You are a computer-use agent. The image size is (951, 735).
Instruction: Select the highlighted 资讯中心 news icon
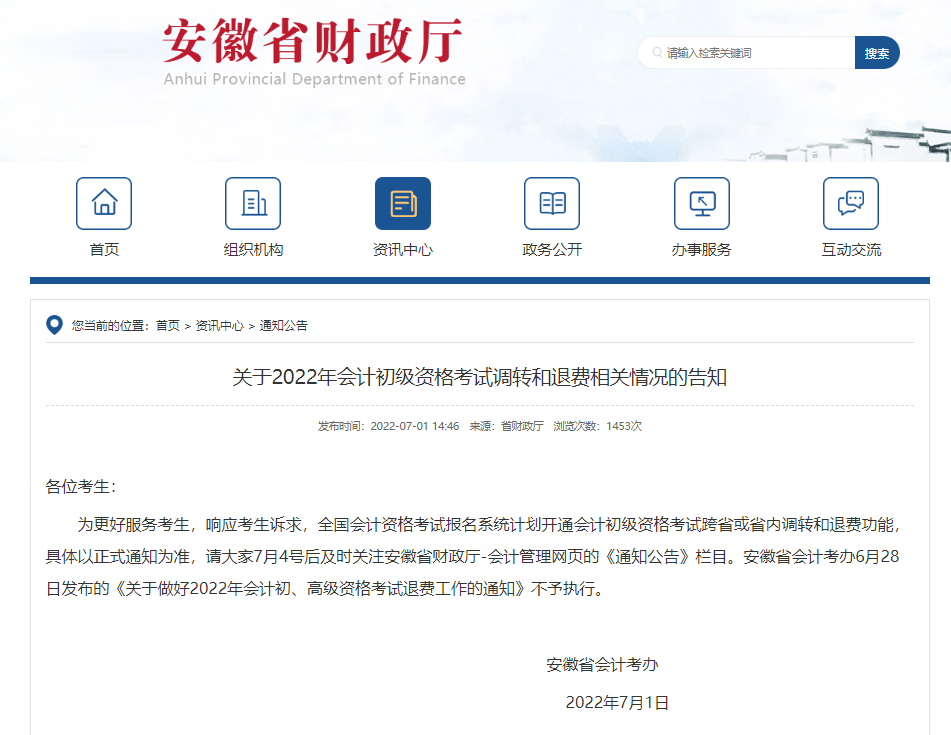[x=402, y=203]
